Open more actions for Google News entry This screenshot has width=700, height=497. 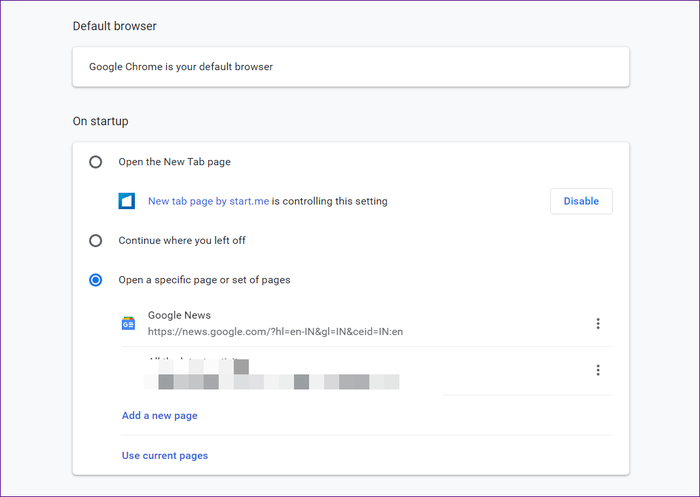click(598, 323)
